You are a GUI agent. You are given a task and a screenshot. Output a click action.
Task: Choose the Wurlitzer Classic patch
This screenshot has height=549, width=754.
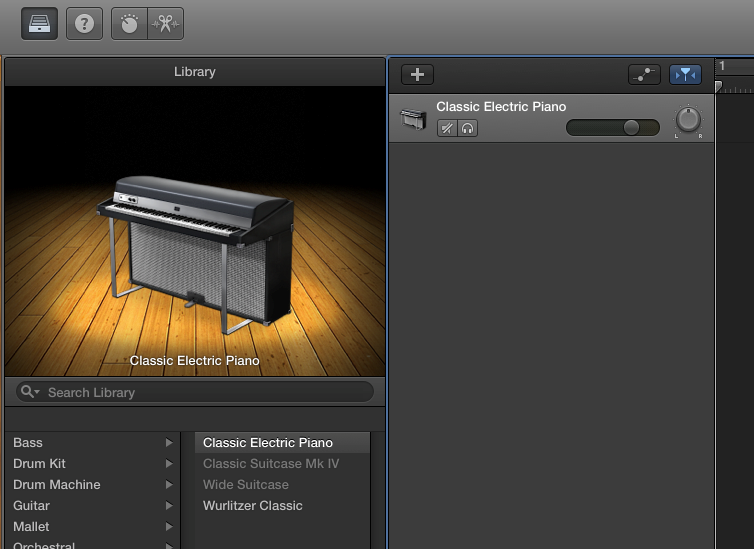(x=282, y=505)
